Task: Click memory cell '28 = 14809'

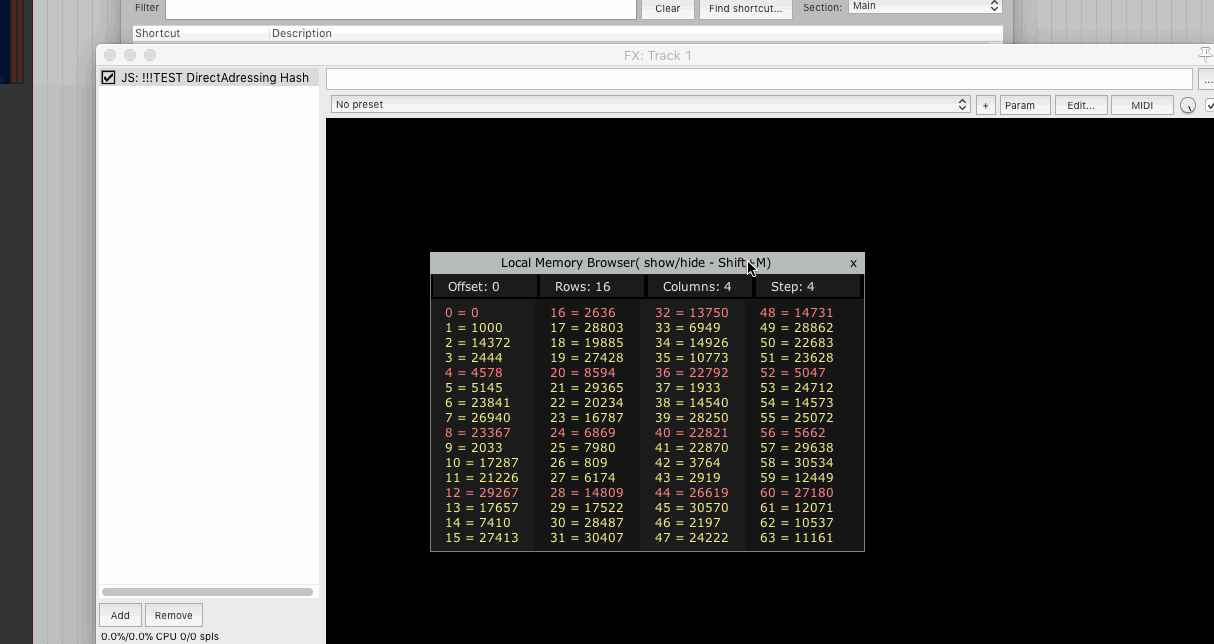Action: coord(587,493)
